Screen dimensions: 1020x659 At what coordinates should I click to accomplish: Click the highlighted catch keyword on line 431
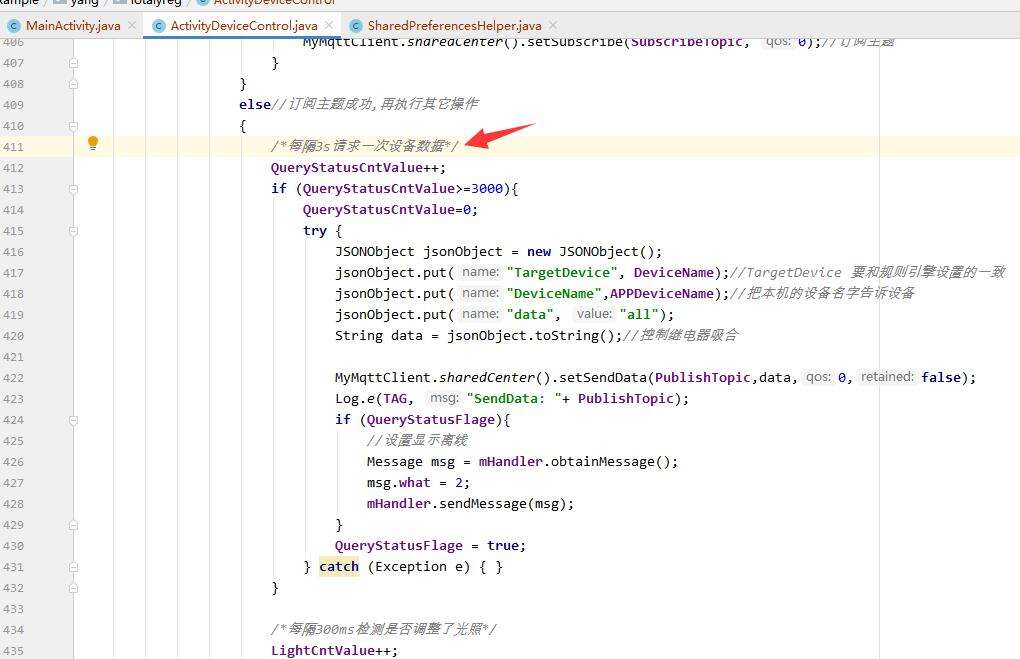click(339, 567)
